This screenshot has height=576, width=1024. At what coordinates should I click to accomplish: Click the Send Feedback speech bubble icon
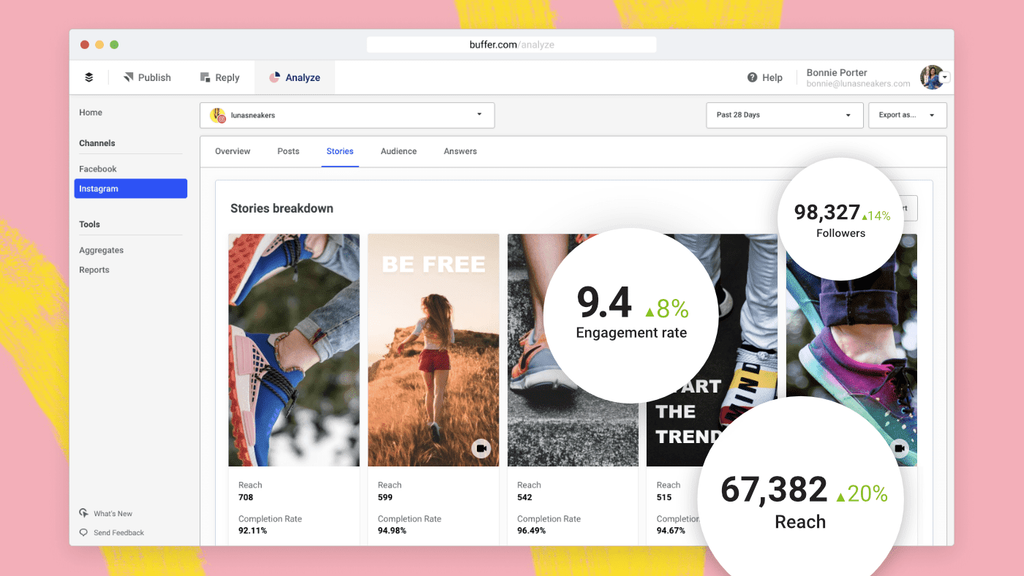tap(84, 532)
